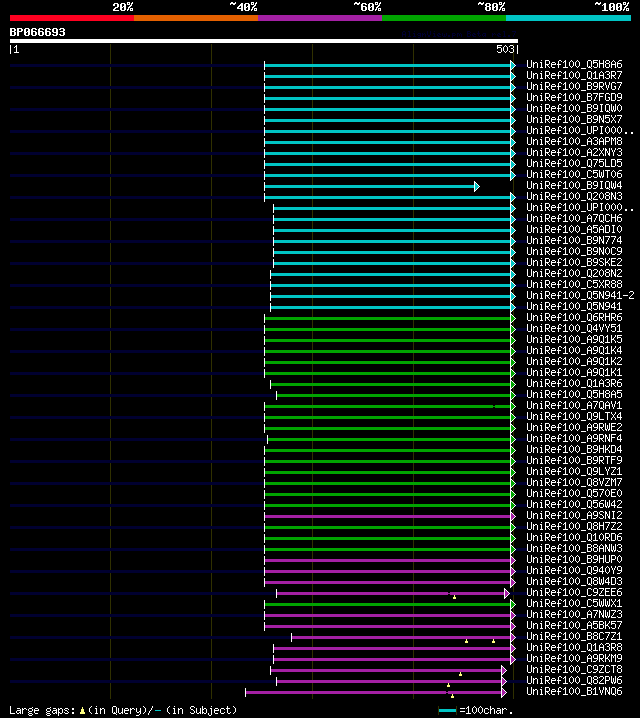Click hit label UniRef100_B8C7Z1
Image resolution: width=640 pixels, height=718 pixels.
(x=574, y=636)
